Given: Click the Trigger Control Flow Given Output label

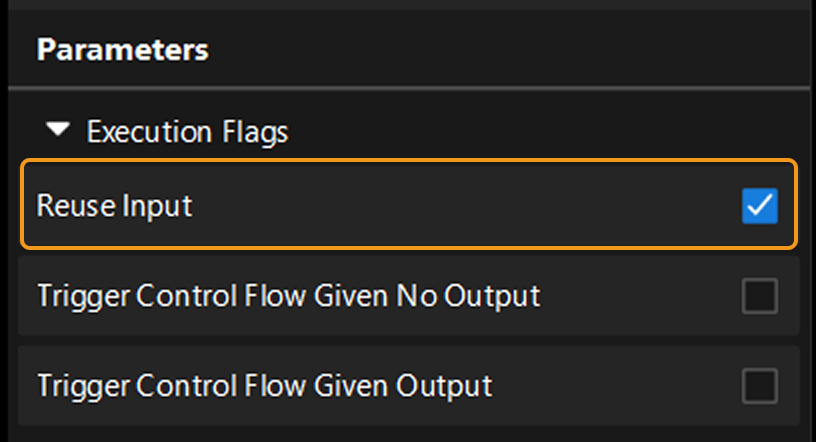Looking at the screenshot, I should pos(264,385).
